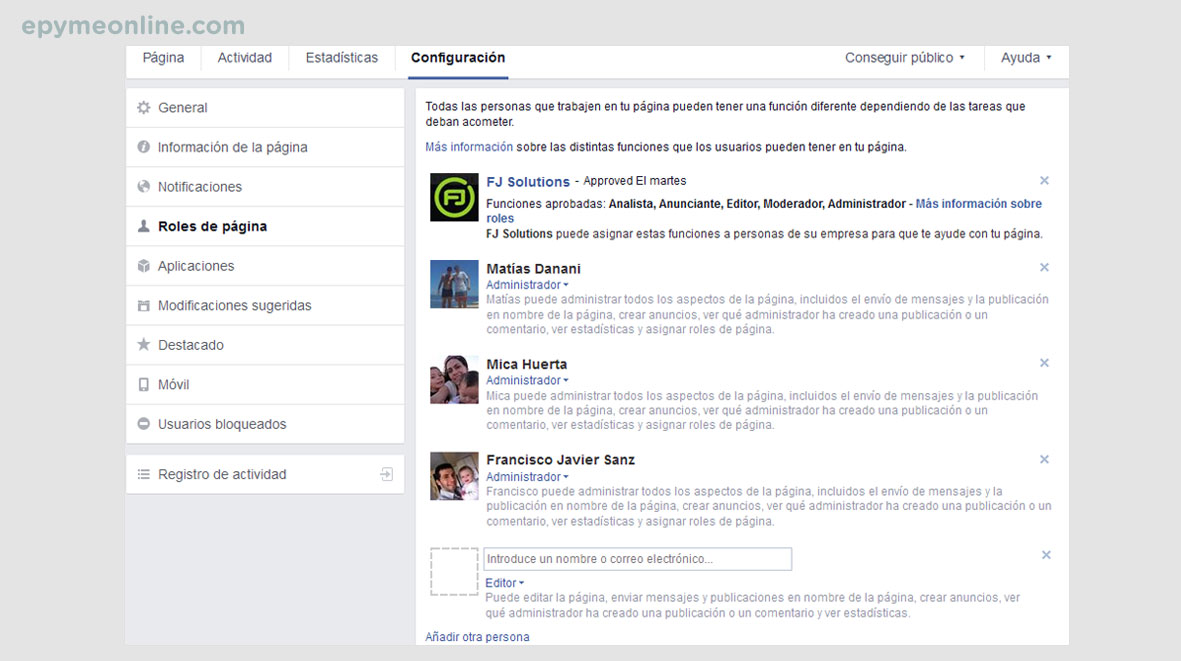Click the Añadir otra persona link
Viewport: 1181px width, 661px height.
[478, 636]
